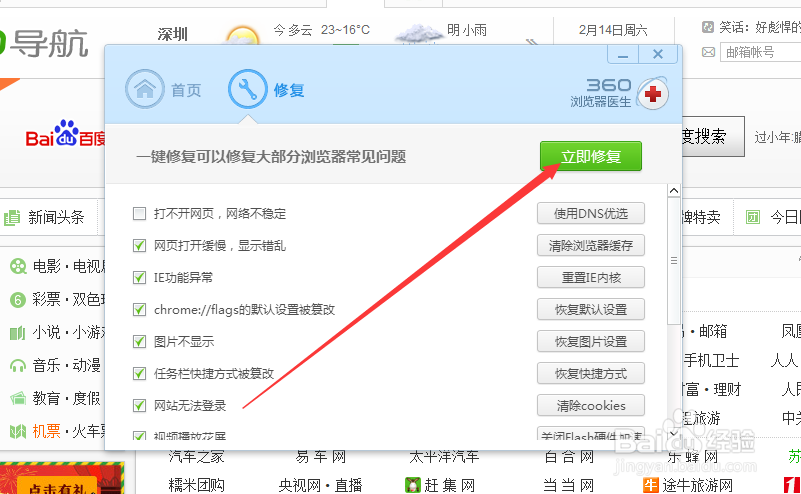
Task: Click the 电影 film reel icon
Action: (x=18, y=266)
